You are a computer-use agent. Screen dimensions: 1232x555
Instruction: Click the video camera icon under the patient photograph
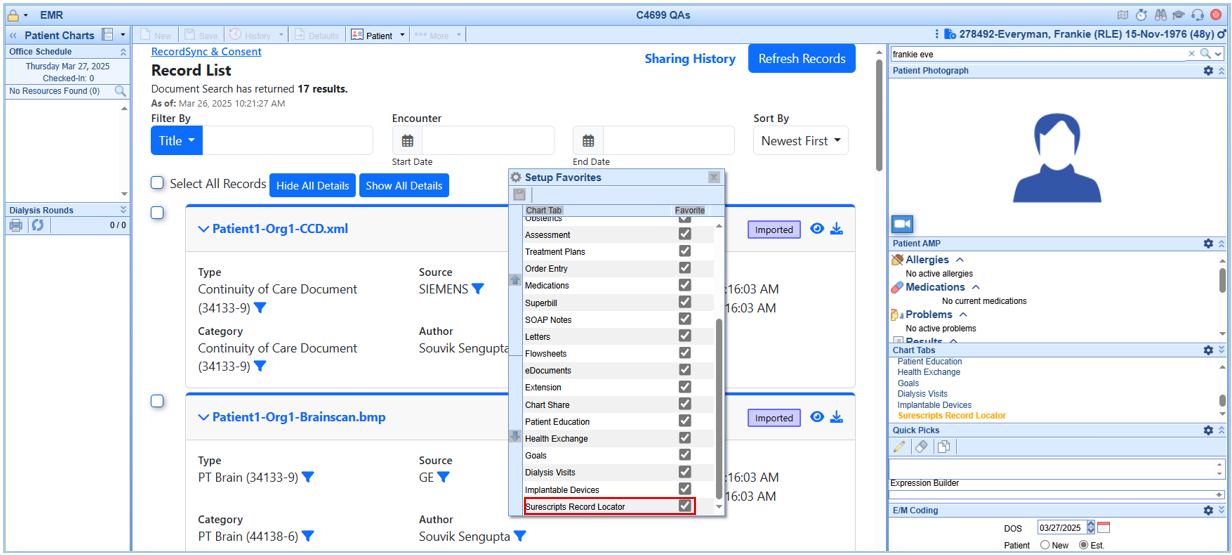(902, 224)
